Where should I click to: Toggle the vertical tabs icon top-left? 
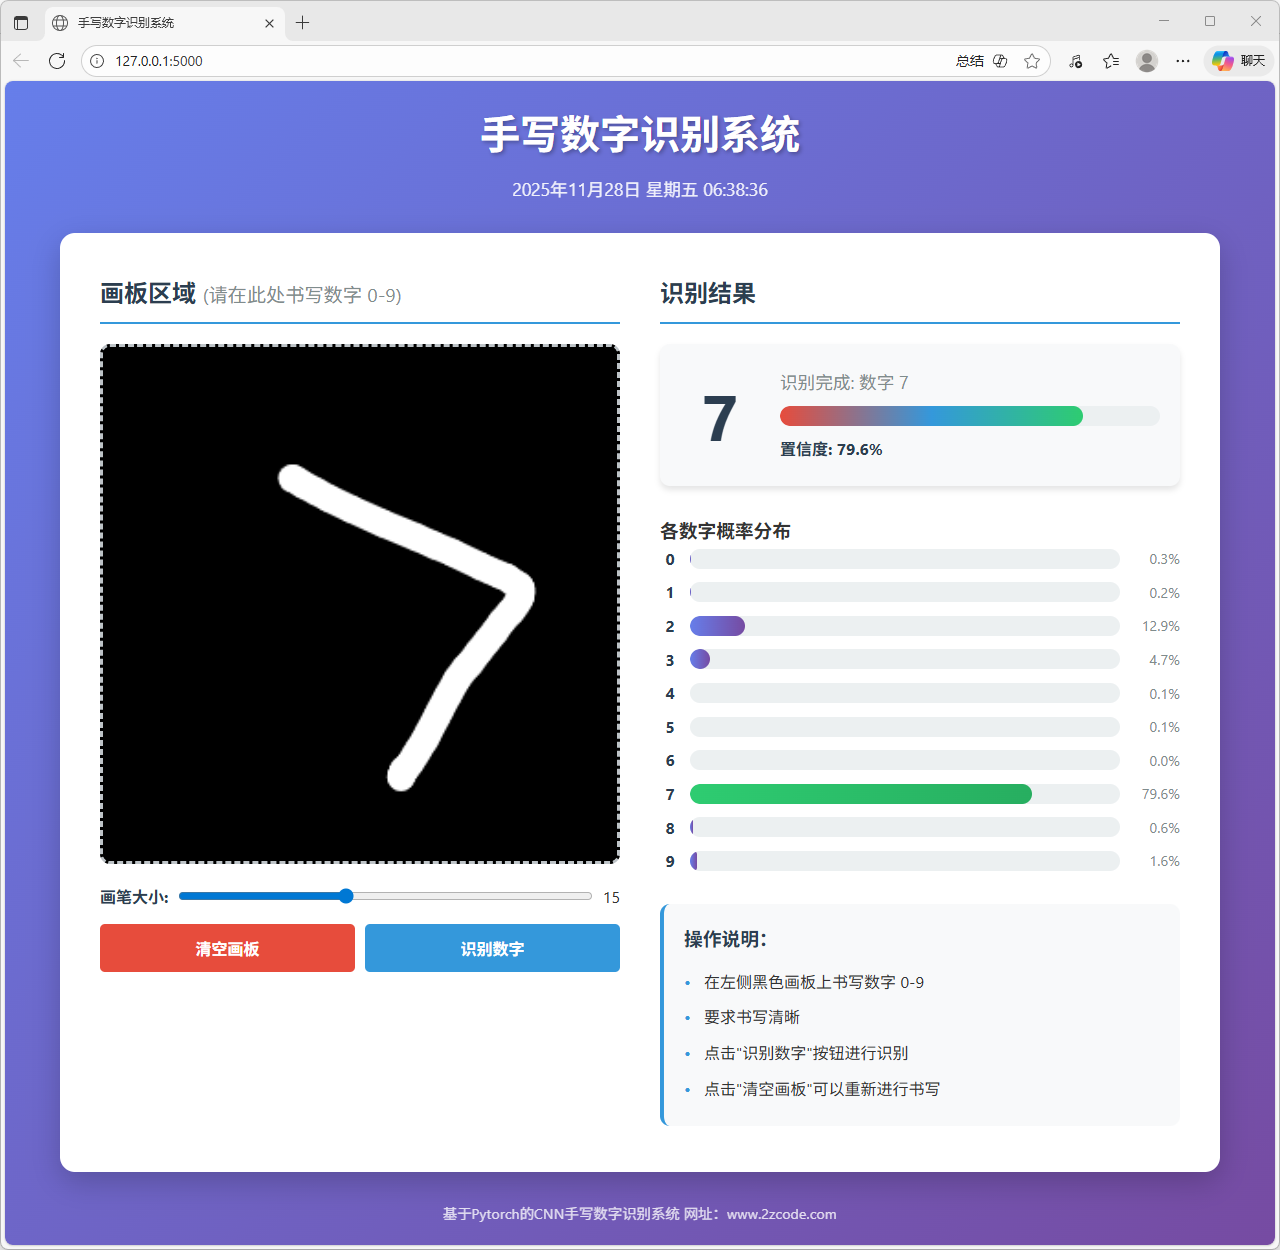tap(21, 21)
